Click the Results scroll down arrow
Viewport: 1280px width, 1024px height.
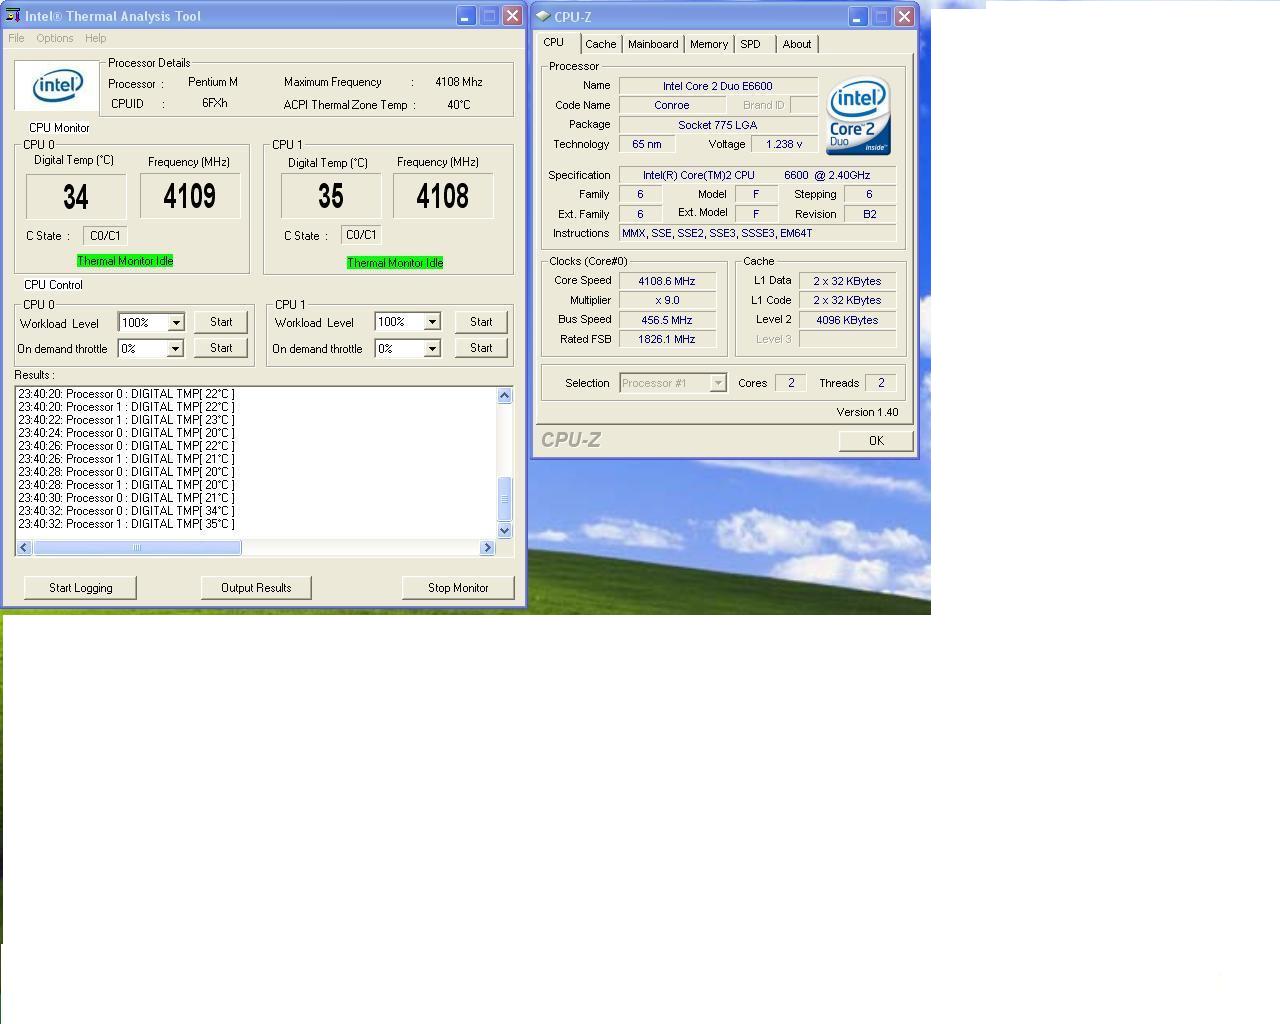click(505, 531)
